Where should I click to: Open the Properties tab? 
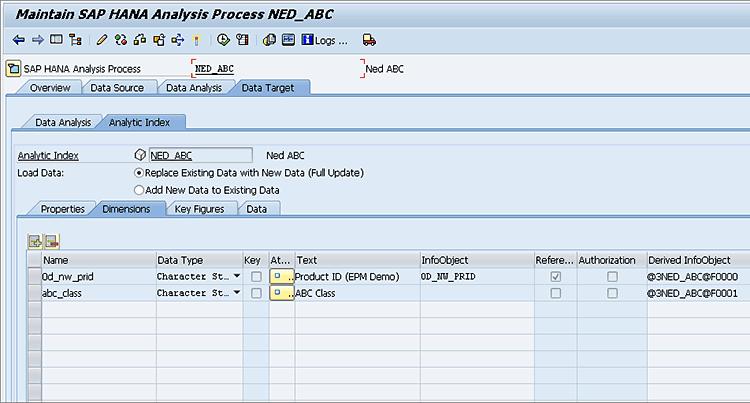point(62,209)
